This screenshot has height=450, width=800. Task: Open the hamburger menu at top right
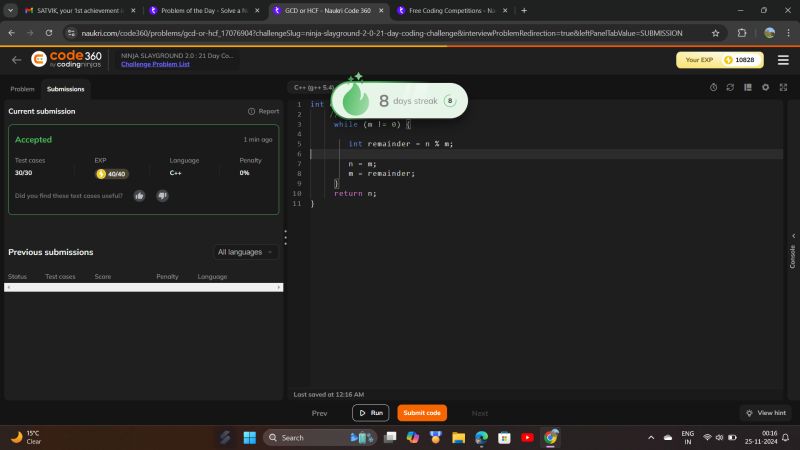point(783,60)
